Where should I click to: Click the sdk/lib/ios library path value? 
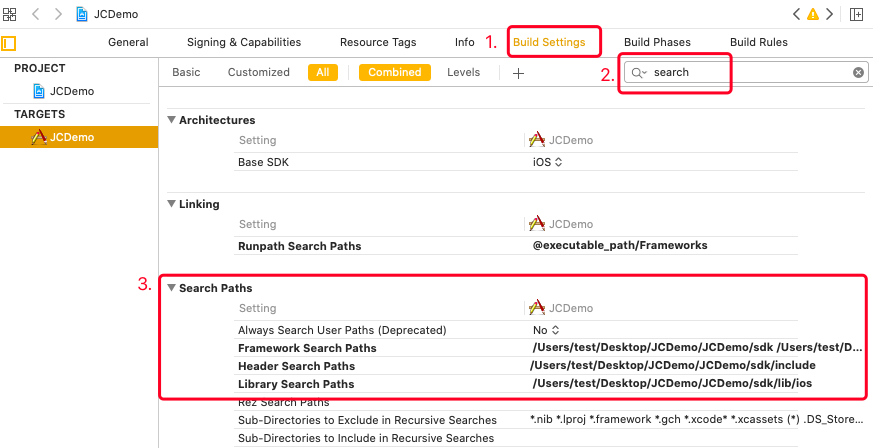coord(672,383)
